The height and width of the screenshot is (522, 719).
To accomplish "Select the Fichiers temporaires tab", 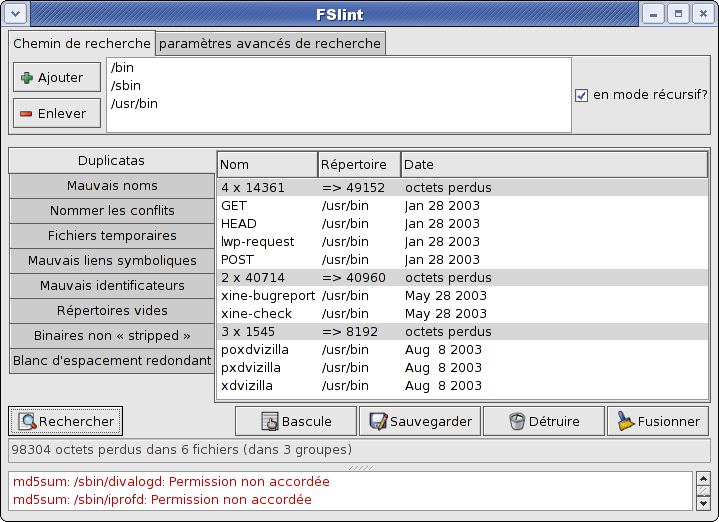I will [x=112, y=236].
